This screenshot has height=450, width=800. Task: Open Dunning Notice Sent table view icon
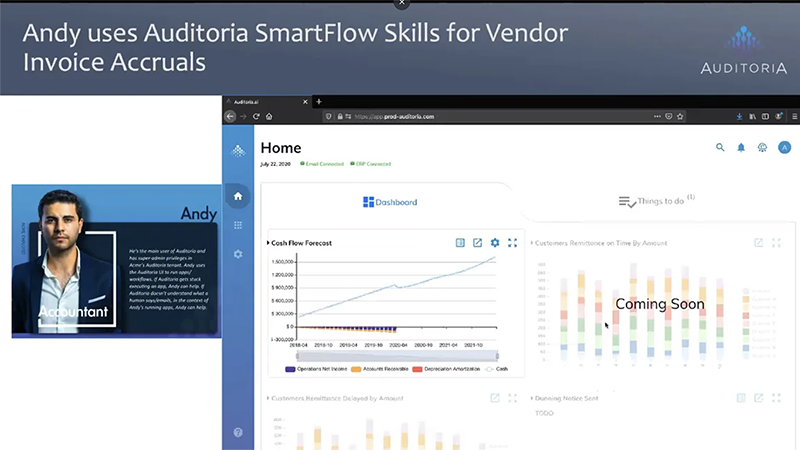coord(741,398)
